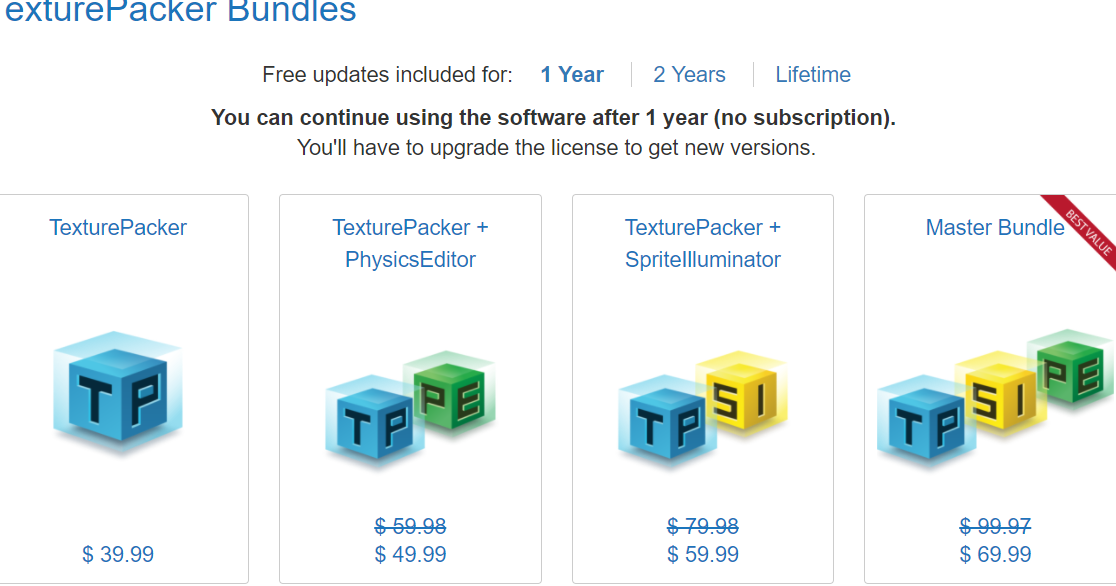Select the 1 Year updates option
Image resolution: width=1116 pixels, height=586 pixels.
pos(571,74)
